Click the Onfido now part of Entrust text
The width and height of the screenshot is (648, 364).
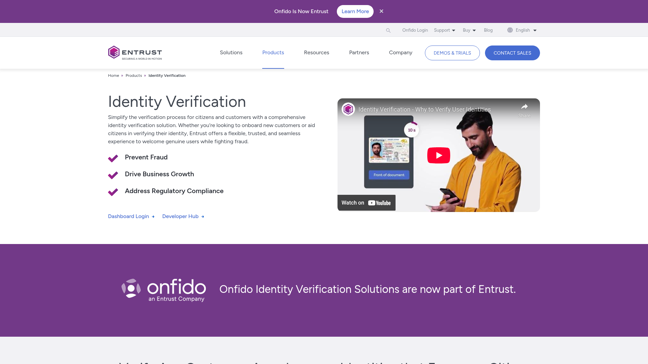pos(367,289)
